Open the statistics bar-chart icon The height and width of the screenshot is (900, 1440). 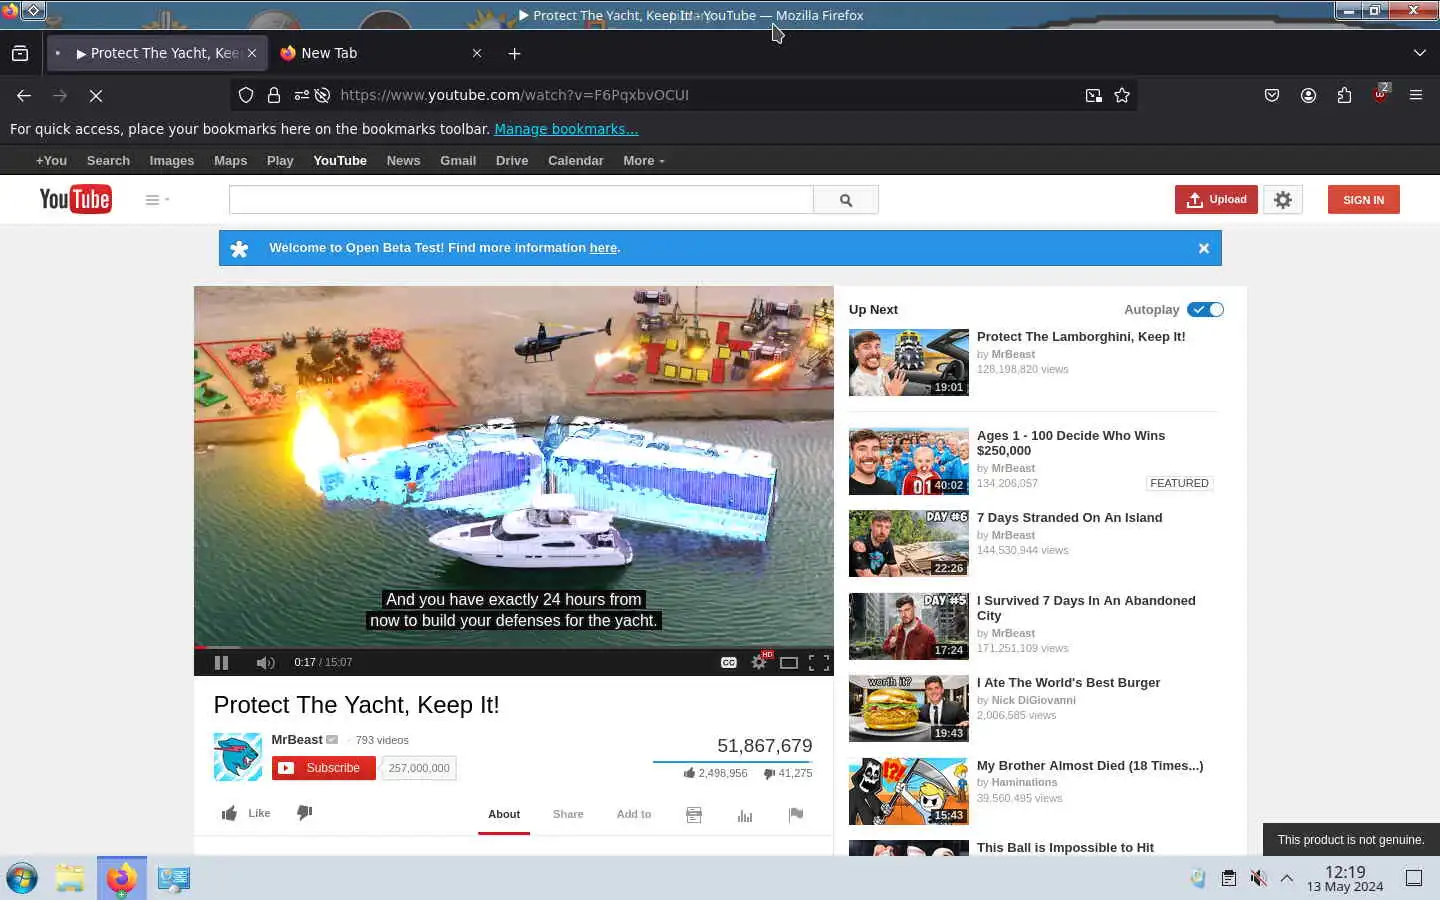(745, 815)
